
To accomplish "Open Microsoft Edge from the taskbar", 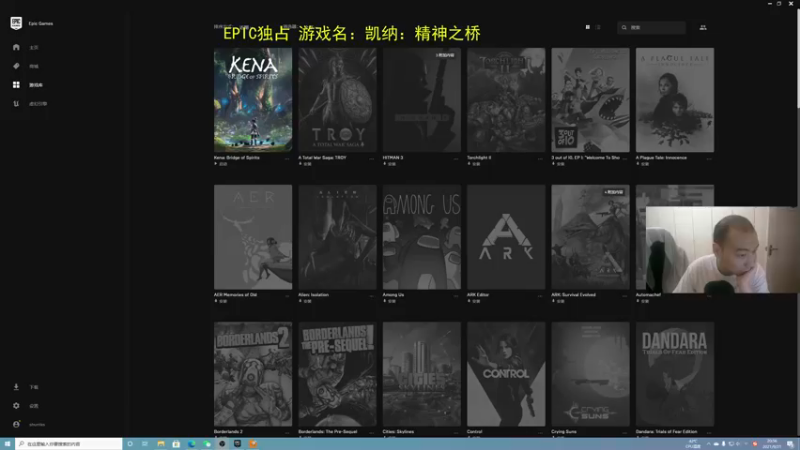I will click(191, 444).
